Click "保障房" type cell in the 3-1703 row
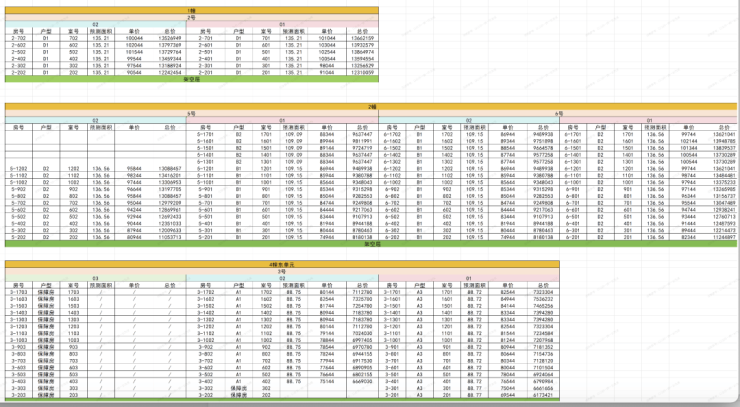This screenshot has width=740, height=407. pos(46,292)
